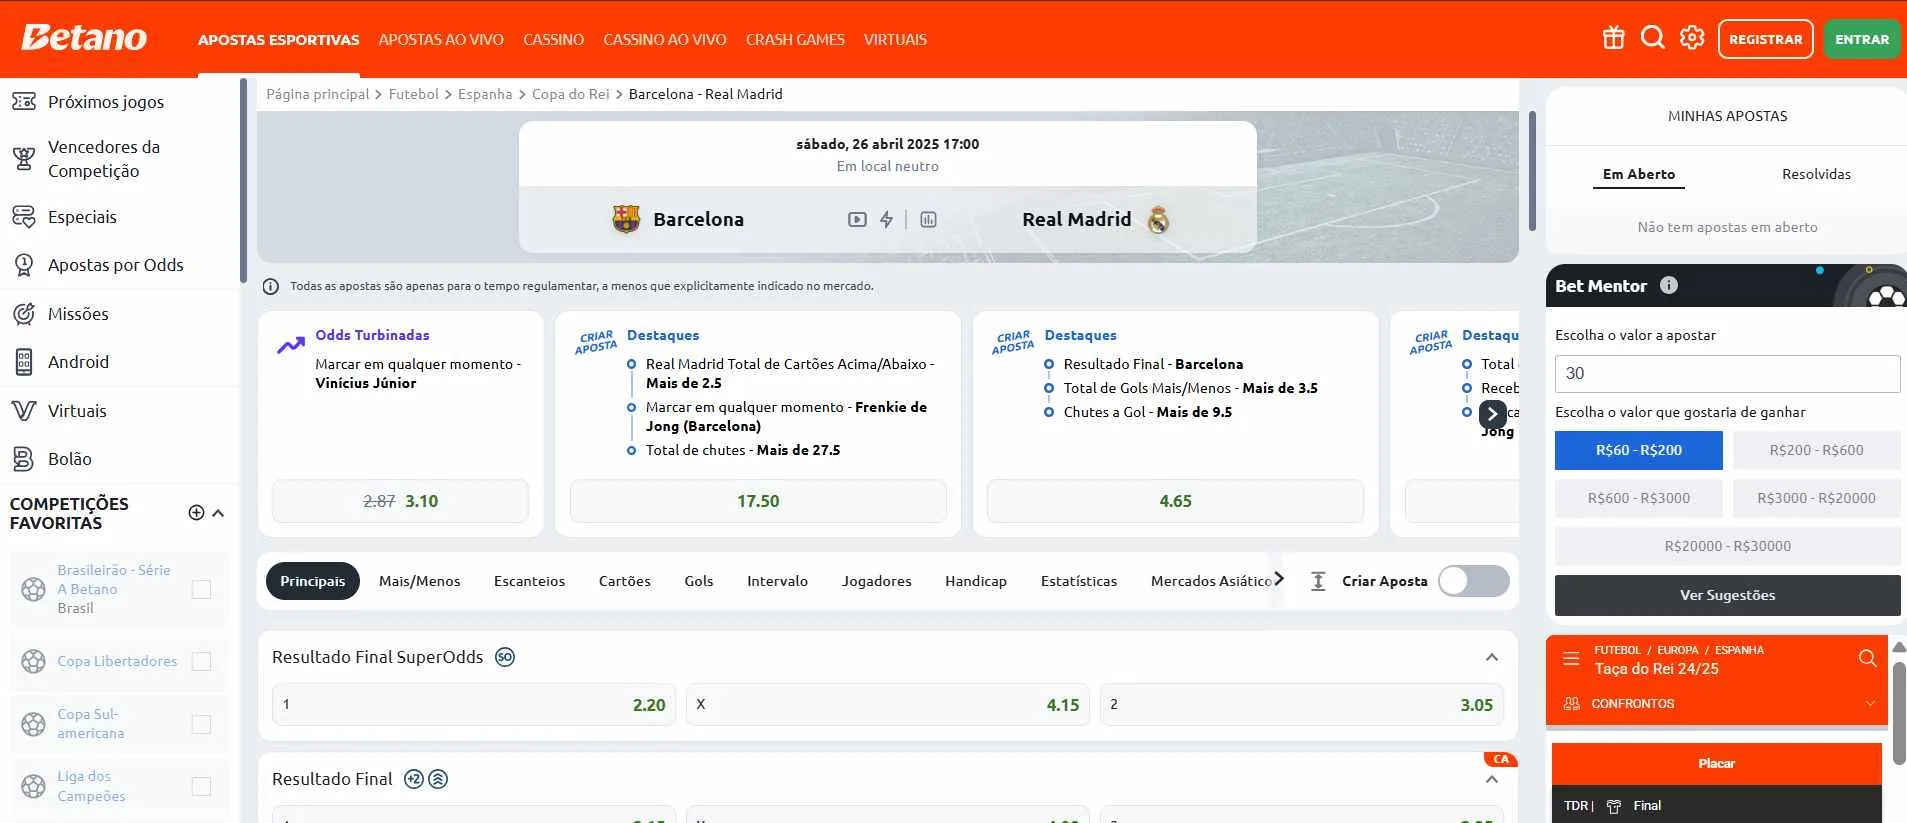Go to Copa do Rei breadcrumb
Viewport: 1907px width, 823px height.
(570, 94)
